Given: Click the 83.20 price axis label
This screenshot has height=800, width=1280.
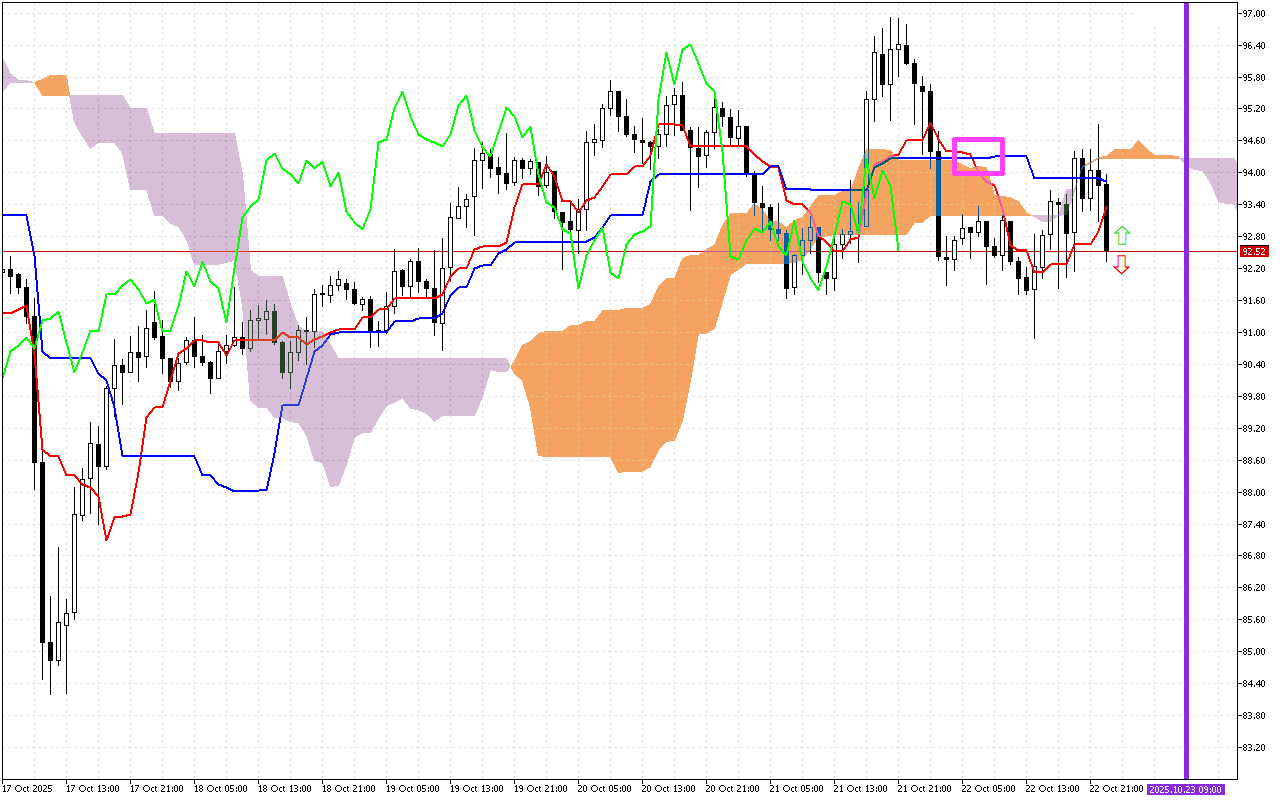Looking at the screenshot, I should click(x=1253, y=747).
